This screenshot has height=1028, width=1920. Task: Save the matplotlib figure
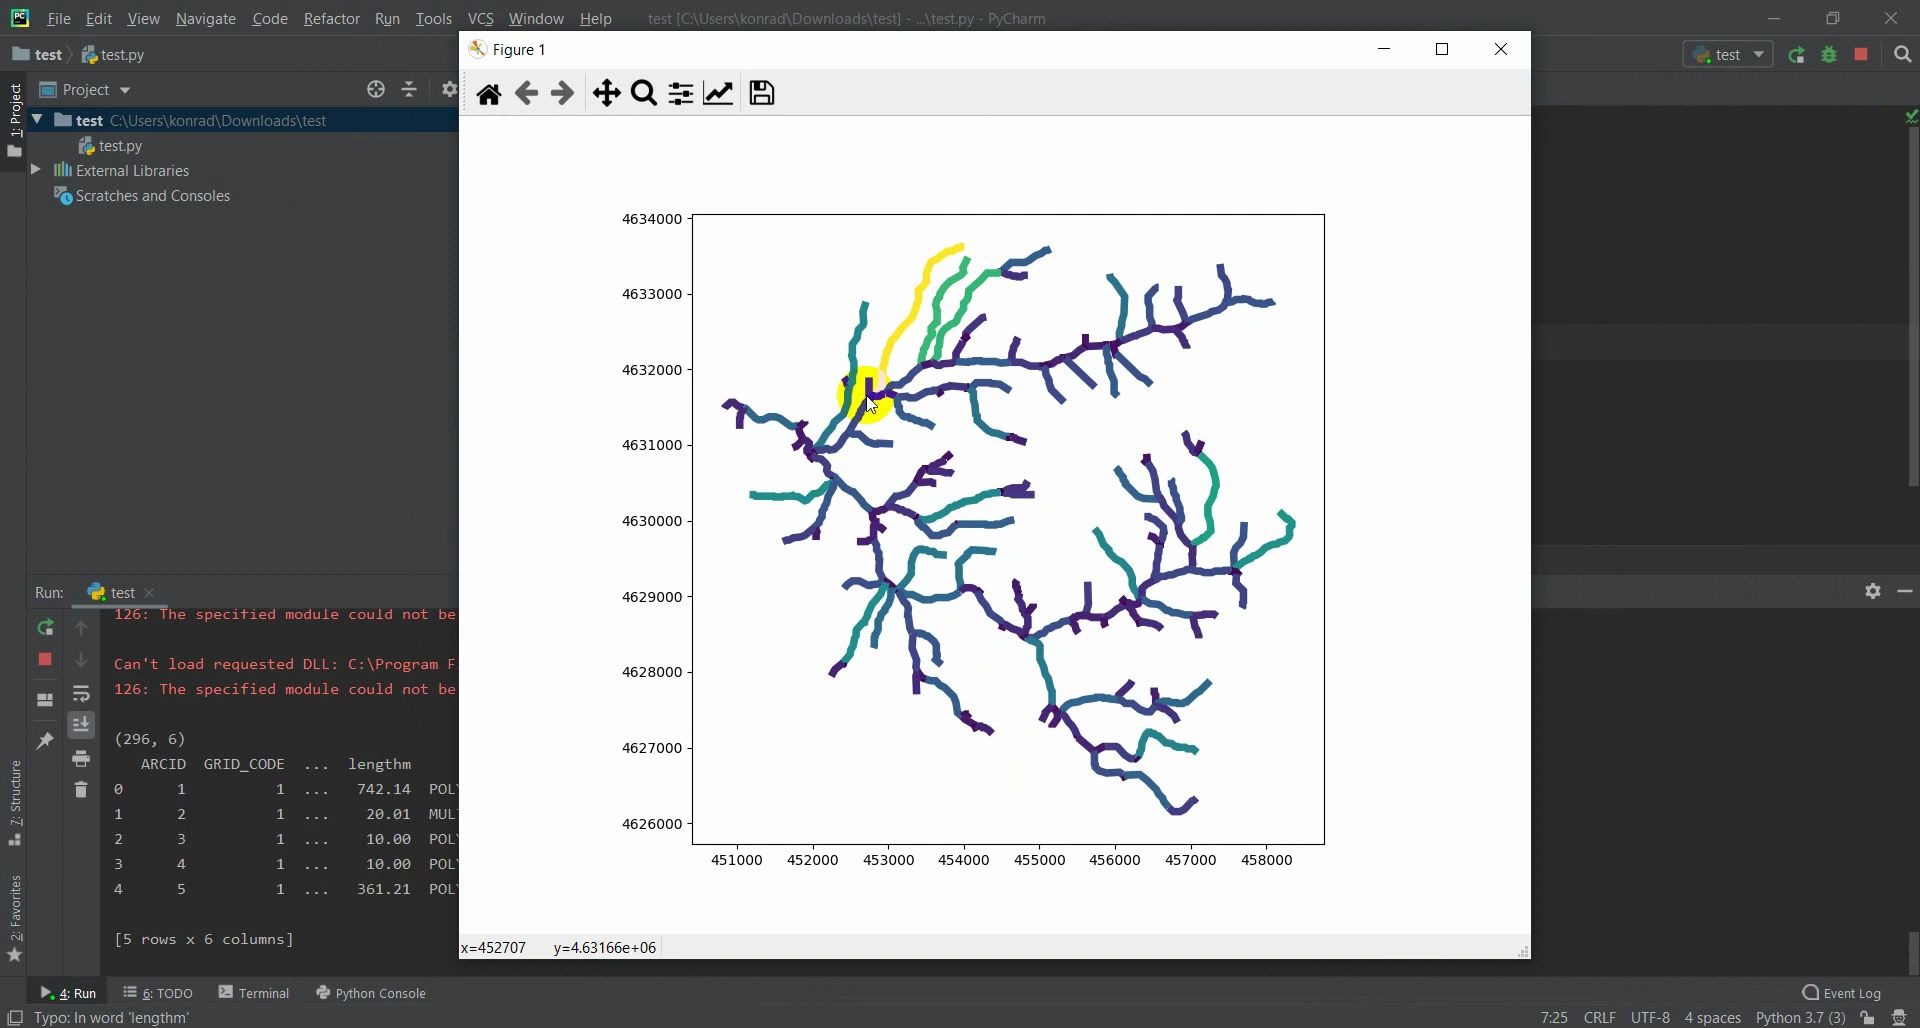(762, 93)
